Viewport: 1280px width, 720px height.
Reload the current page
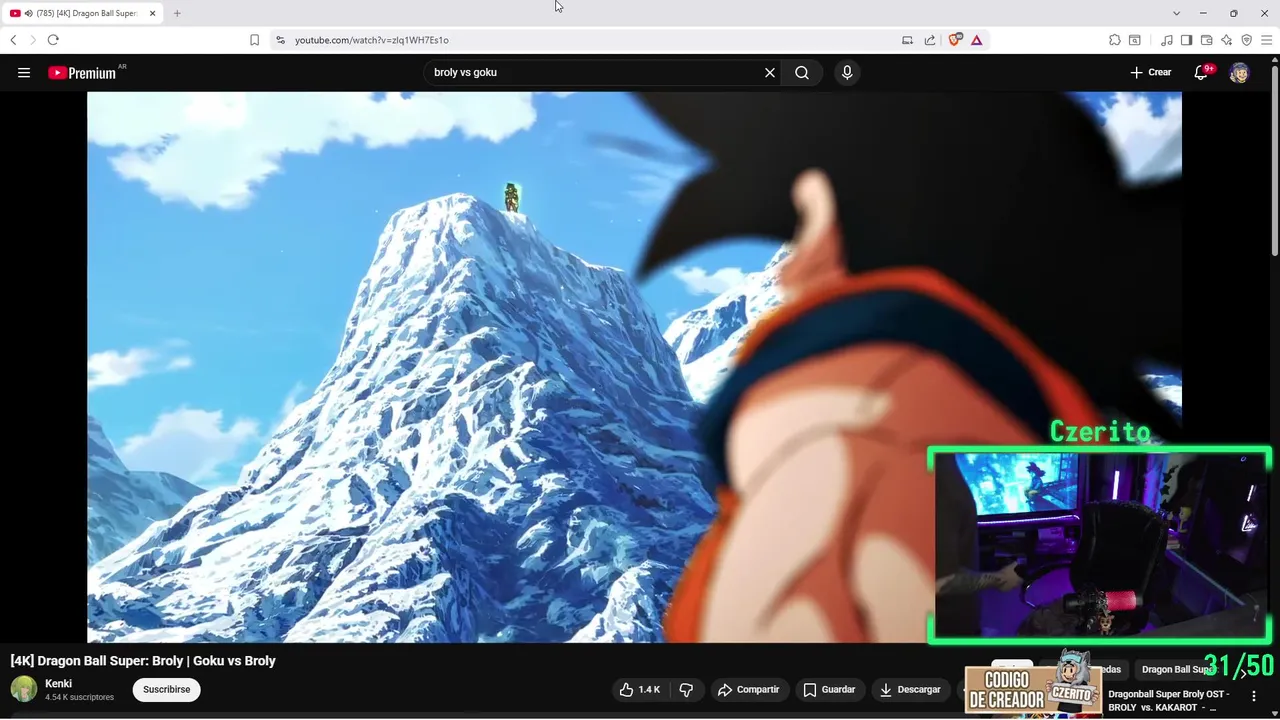click(x=53, y=40)
